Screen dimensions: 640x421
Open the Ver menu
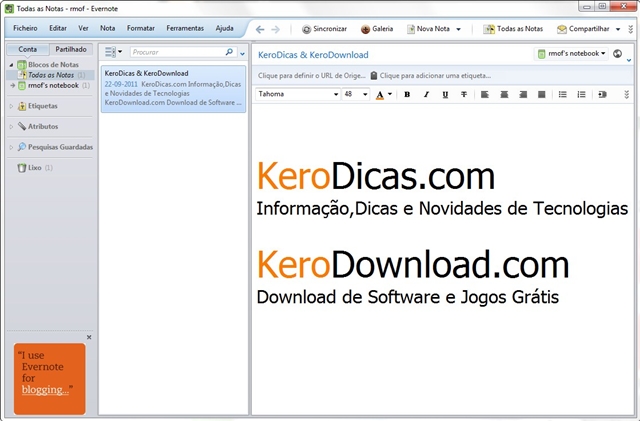point(83,28)
